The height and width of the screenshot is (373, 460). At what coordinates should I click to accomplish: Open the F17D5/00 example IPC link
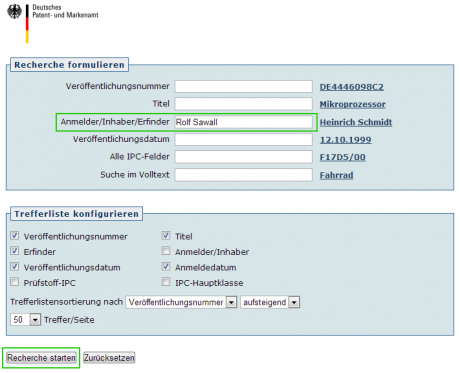[342, 157]
